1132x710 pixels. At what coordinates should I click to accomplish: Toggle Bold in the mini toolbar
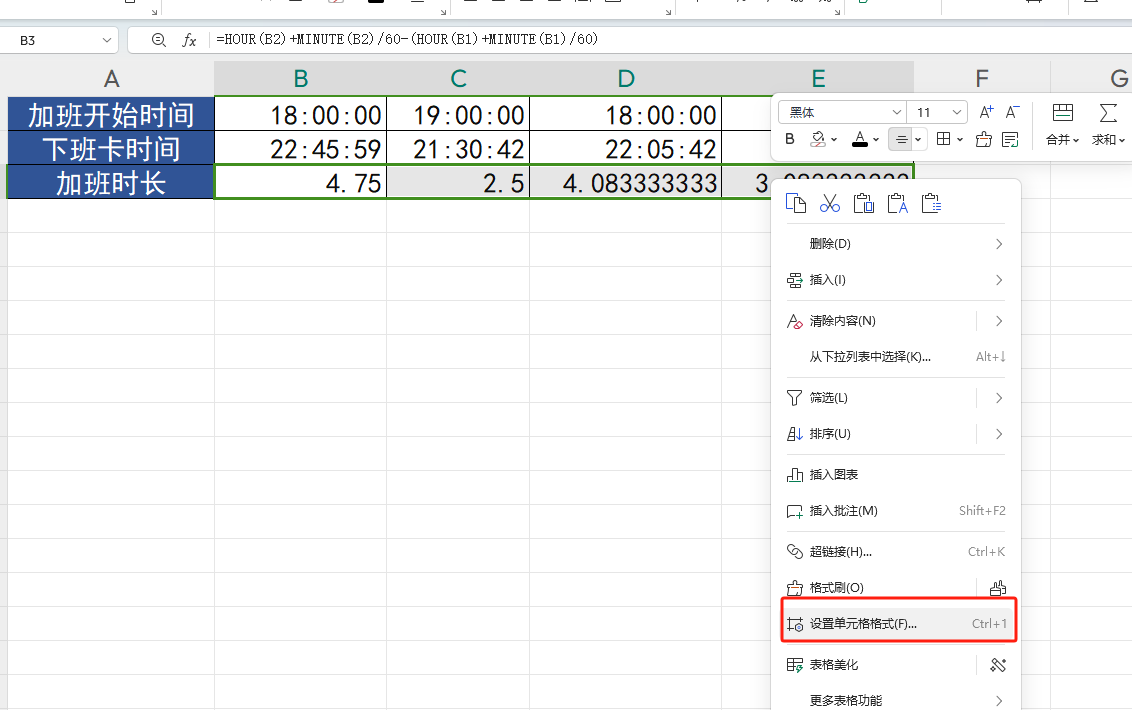tap(790, 139)
